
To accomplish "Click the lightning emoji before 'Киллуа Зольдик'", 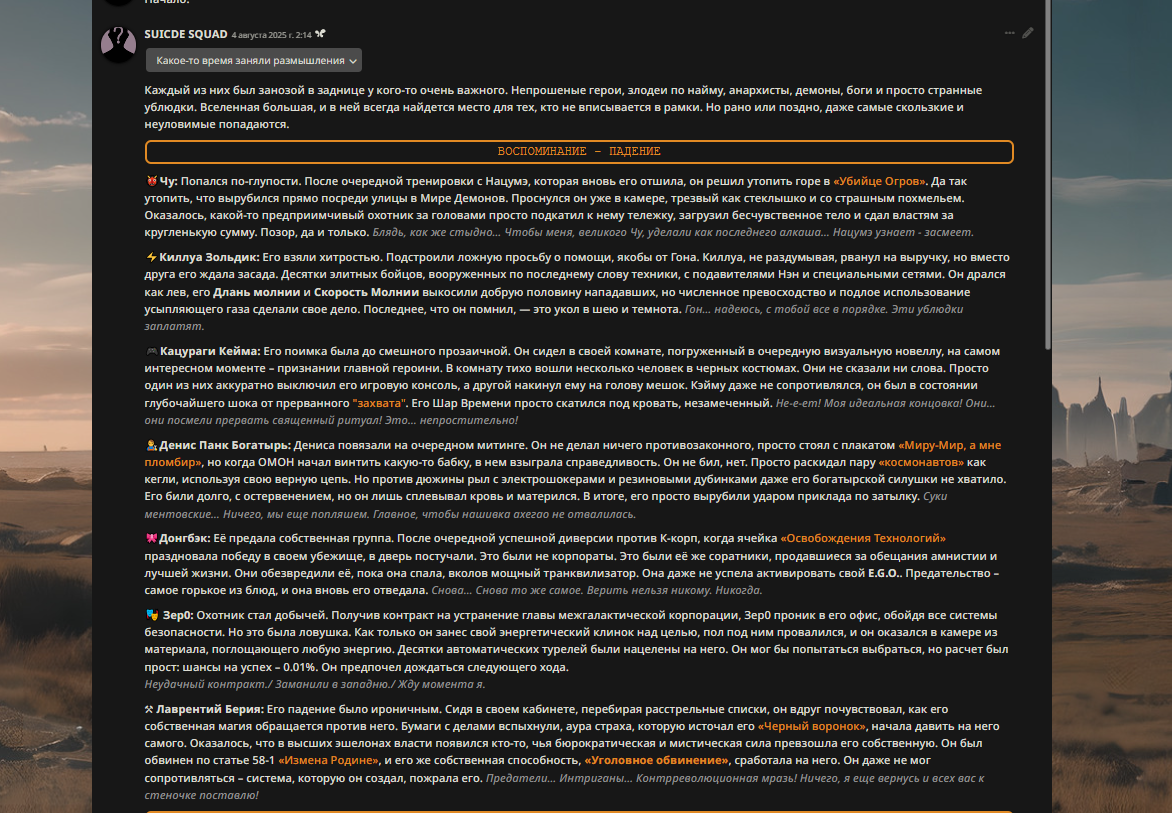I will 151,257.
